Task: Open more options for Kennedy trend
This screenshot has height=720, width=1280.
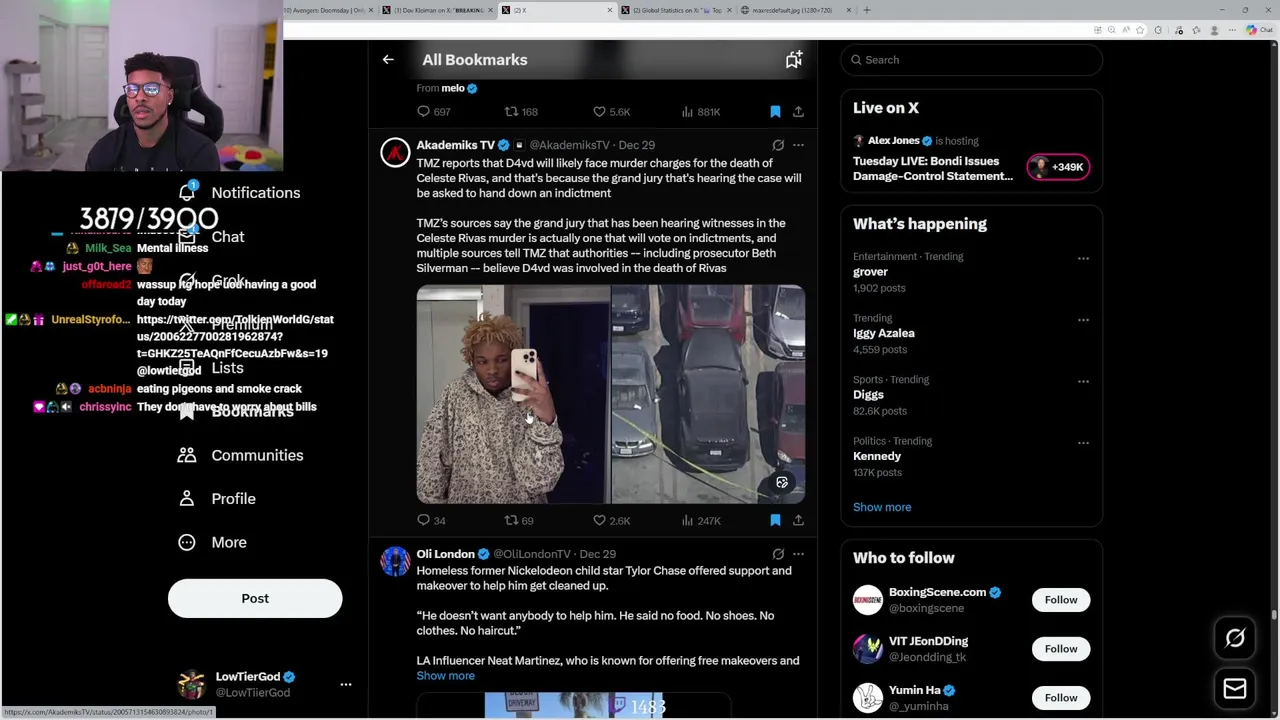Action: pyautogui.click(x=1083, y=442)
